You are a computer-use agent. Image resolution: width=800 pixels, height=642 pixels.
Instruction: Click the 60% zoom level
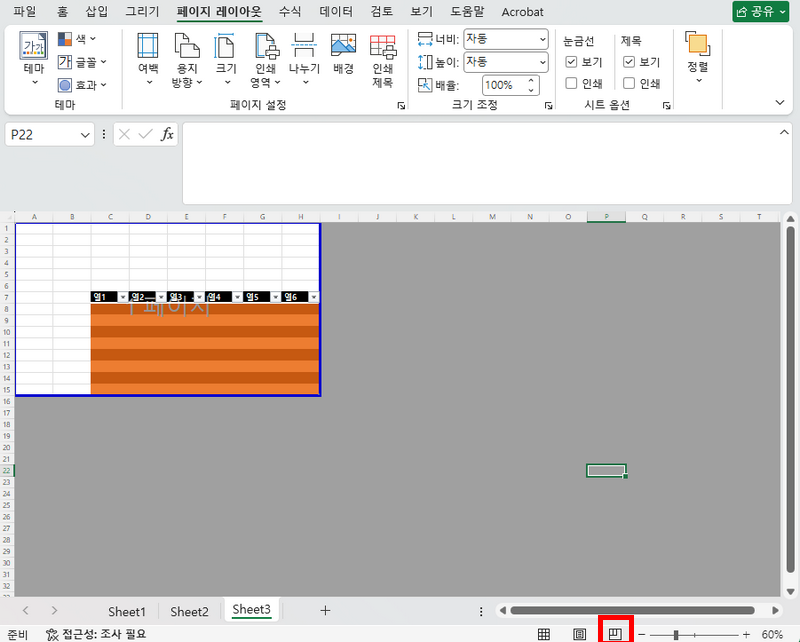point(772,634)
